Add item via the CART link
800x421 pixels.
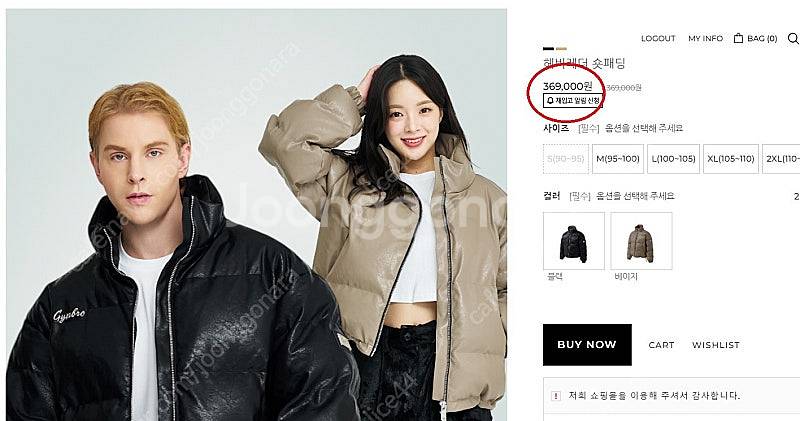661,345
